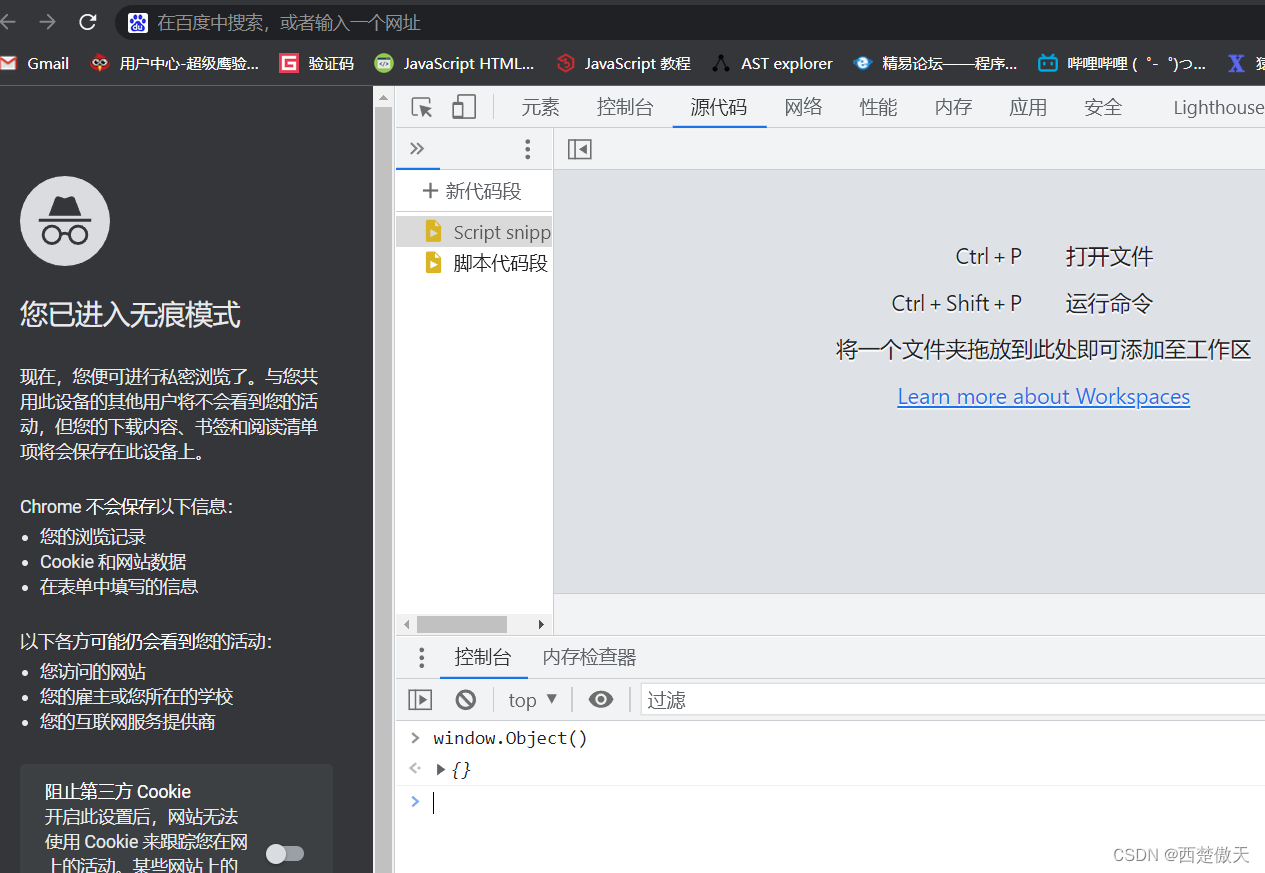Image resolution: width=1265 pixels, height=873 pixels.
Task: Open Gmail from the bookmarks bar
Action: click(x=35, y=62)
